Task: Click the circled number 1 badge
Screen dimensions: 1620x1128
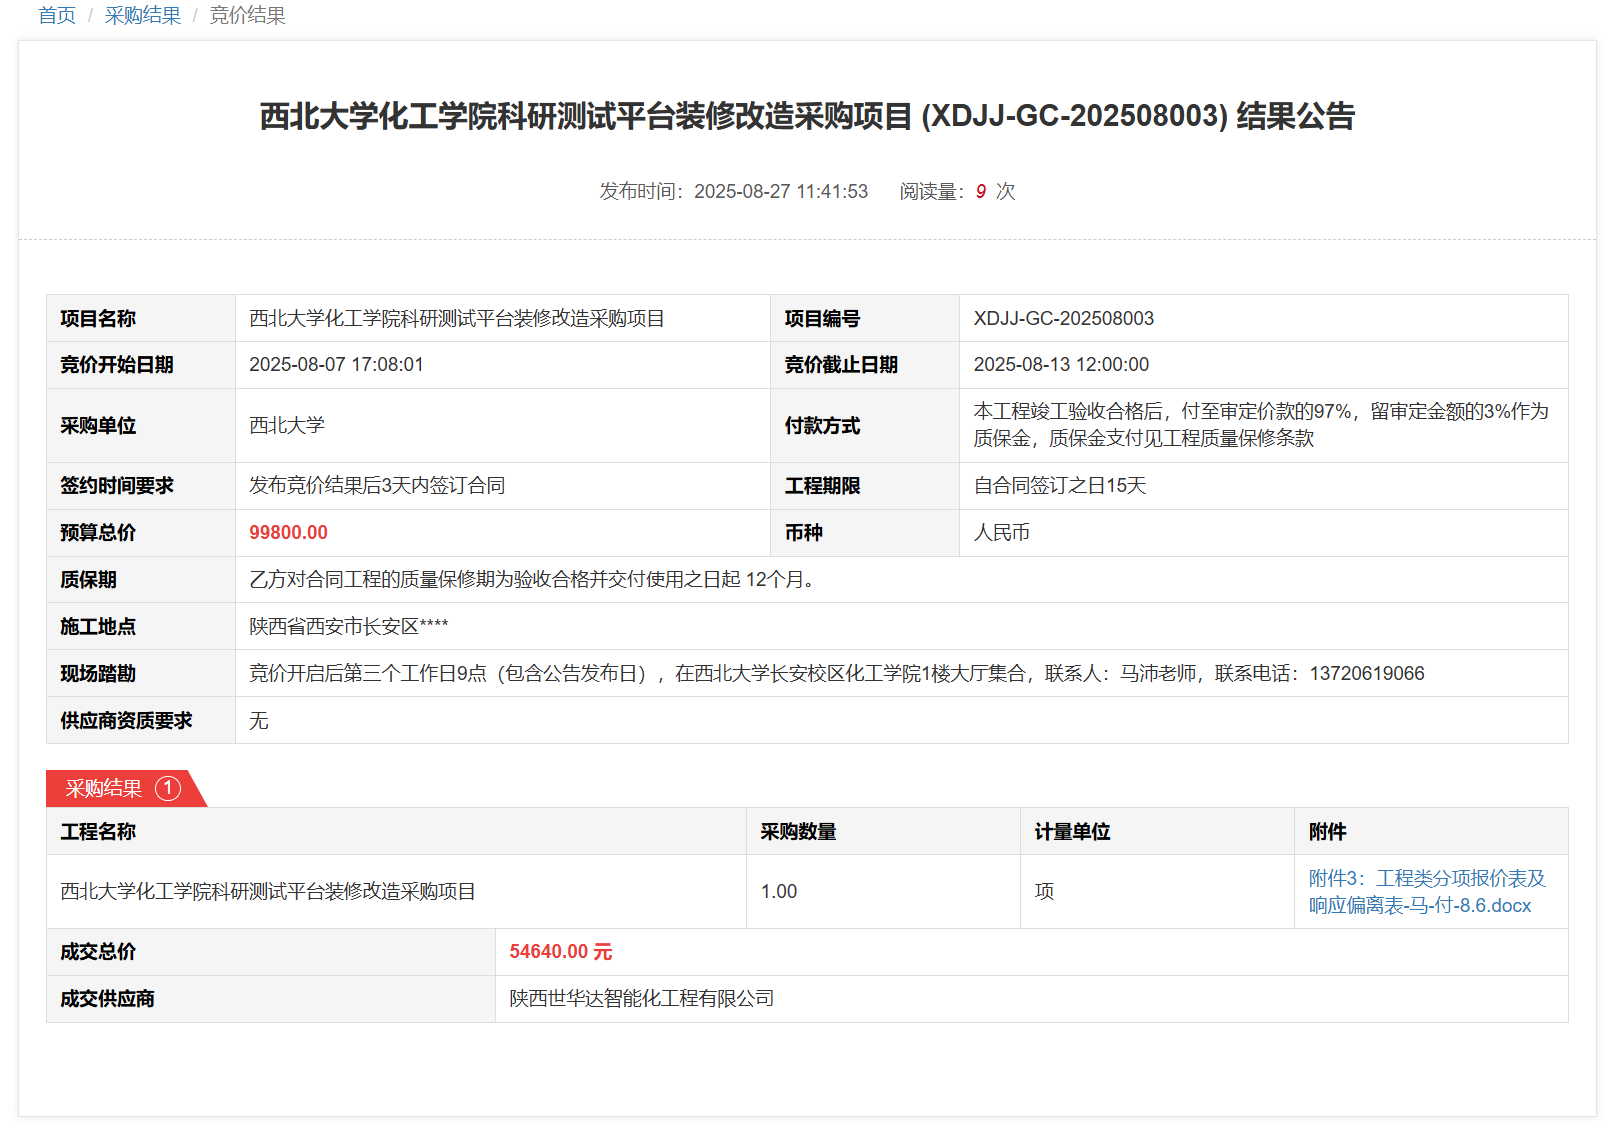Action: coord(168,789)
